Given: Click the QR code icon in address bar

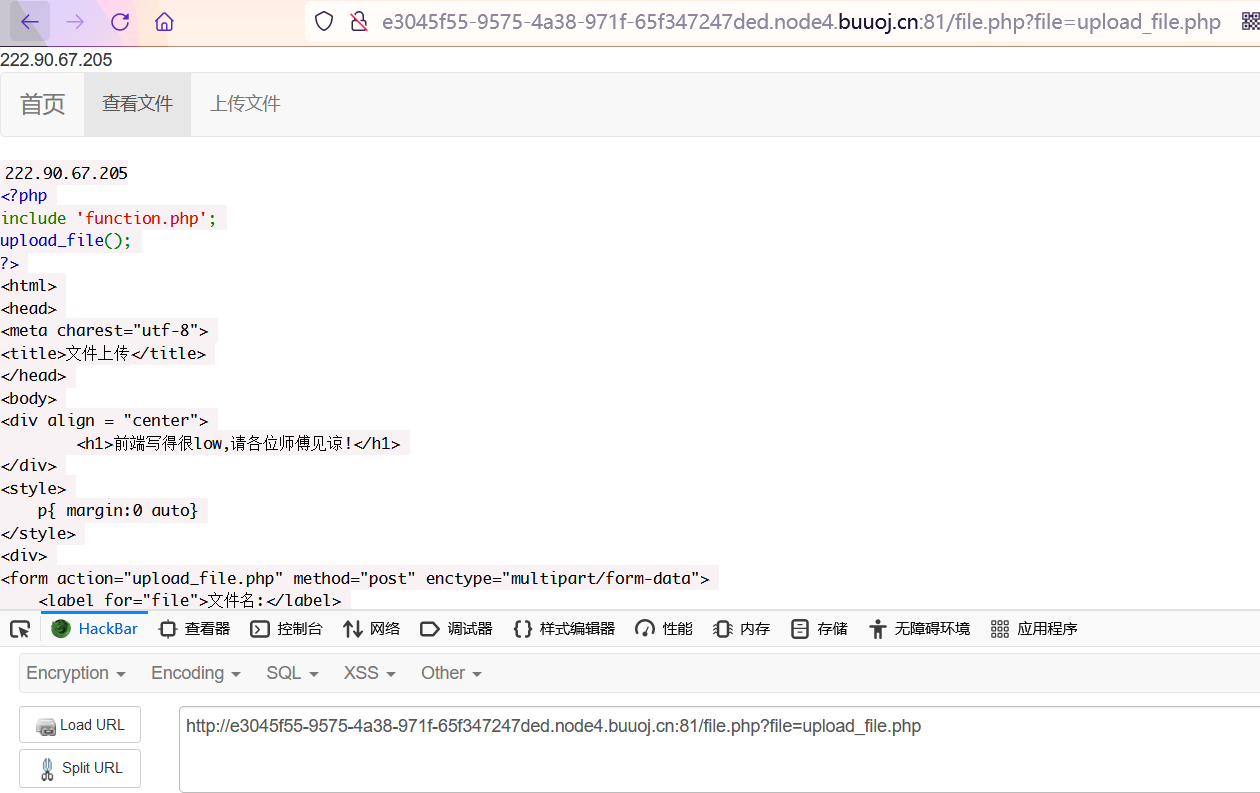Looking at the screenshot, I should [1250, 22].
